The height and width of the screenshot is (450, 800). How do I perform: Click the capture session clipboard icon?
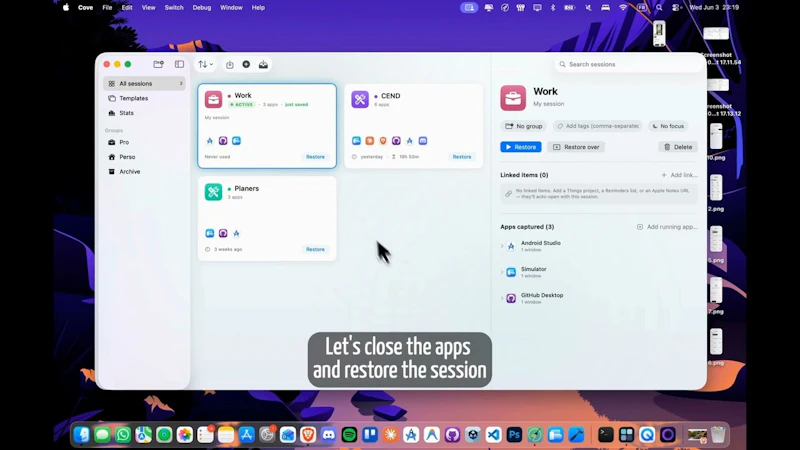[230, 64]
